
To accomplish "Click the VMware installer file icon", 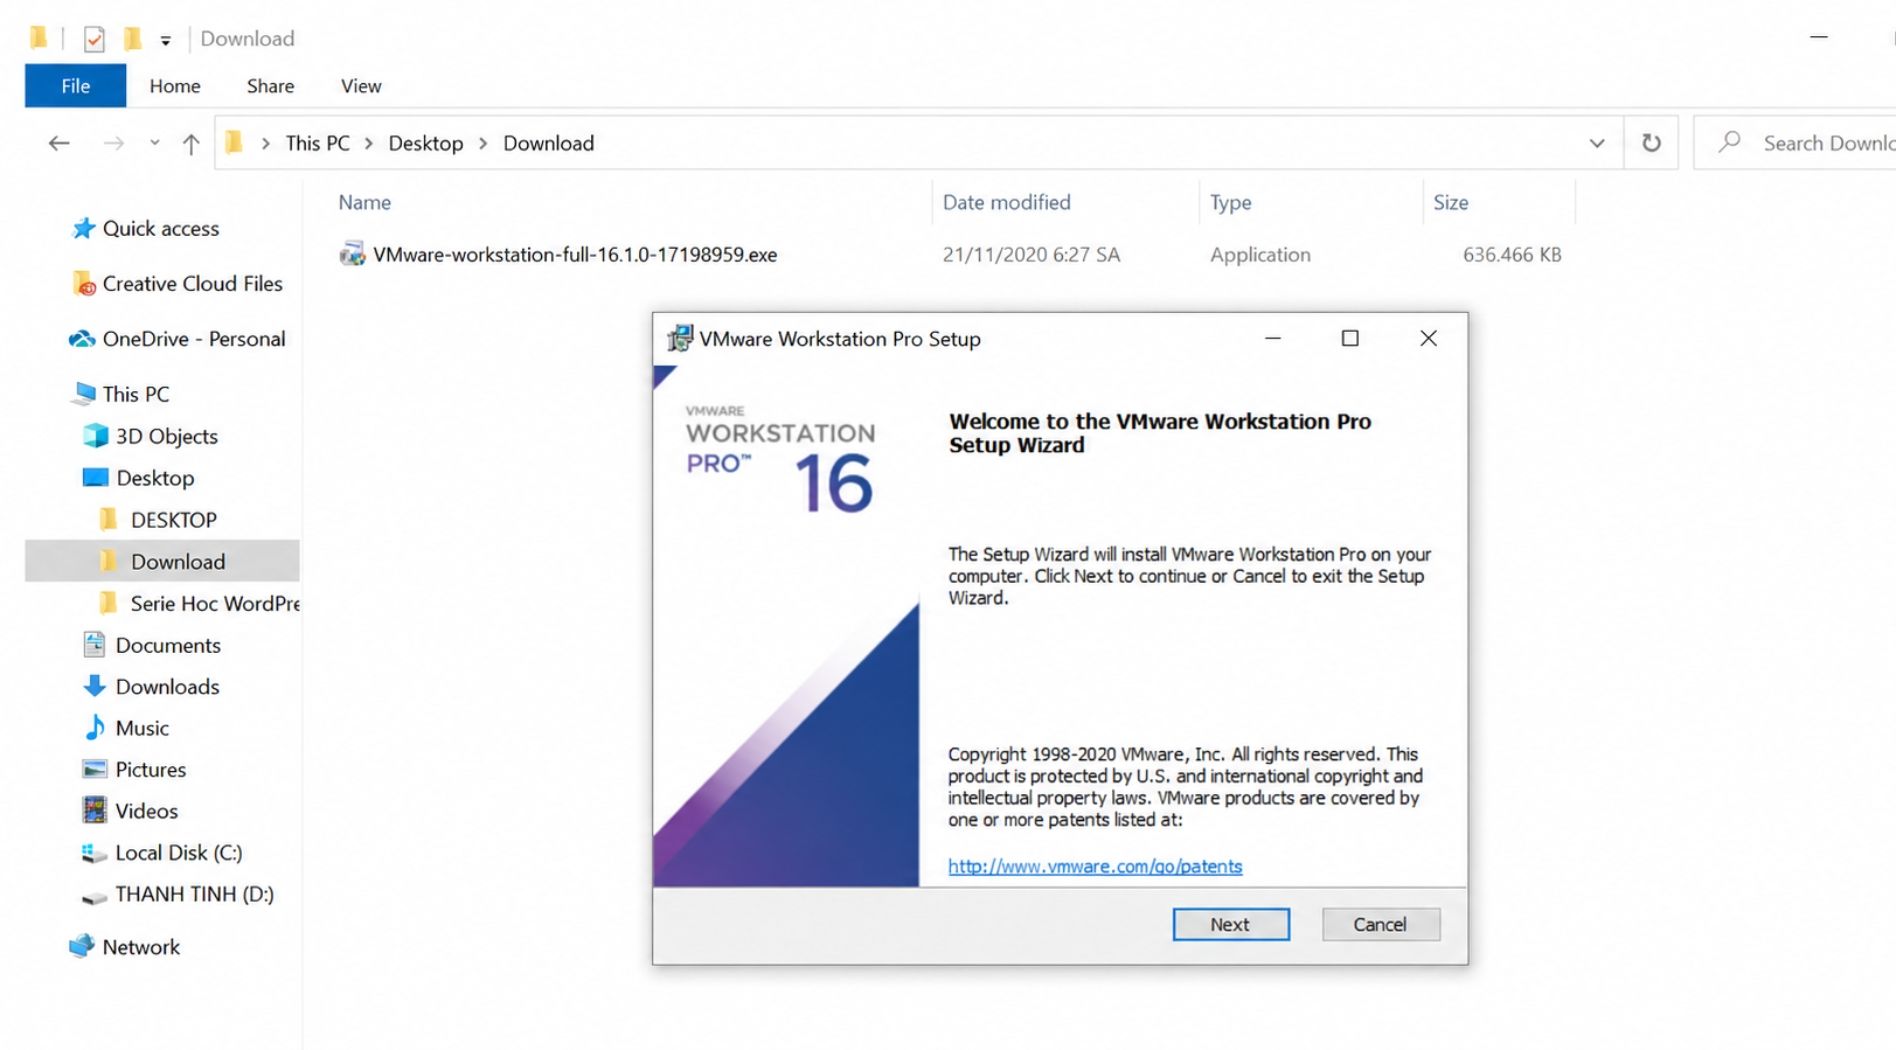I will pyautogui.click(x=352, y=254).
